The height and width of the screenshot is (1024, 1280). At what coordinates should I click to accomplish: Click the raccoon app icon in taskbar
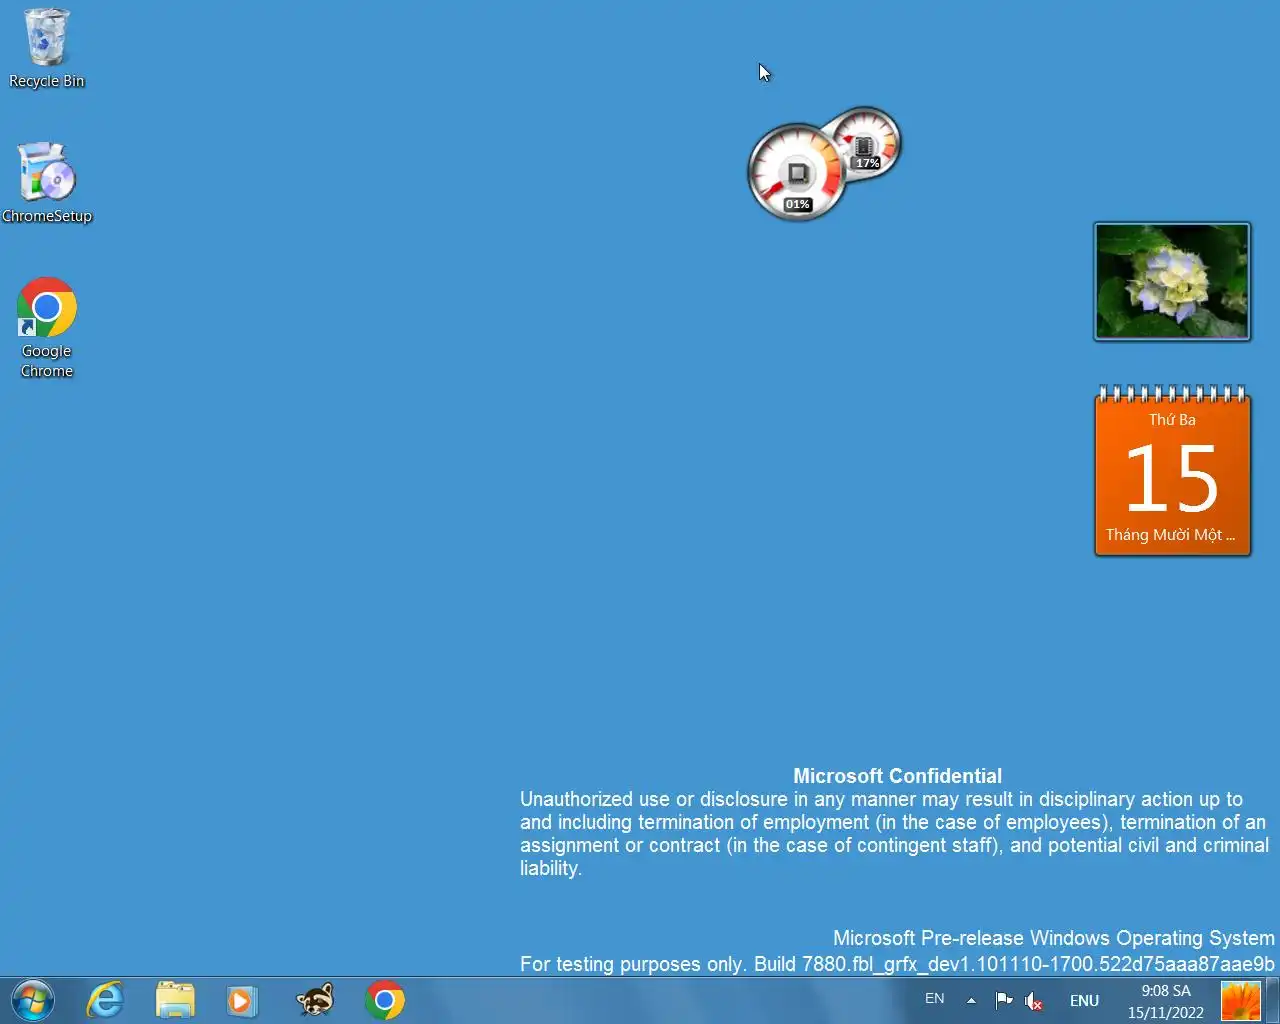click(315, 1000)
